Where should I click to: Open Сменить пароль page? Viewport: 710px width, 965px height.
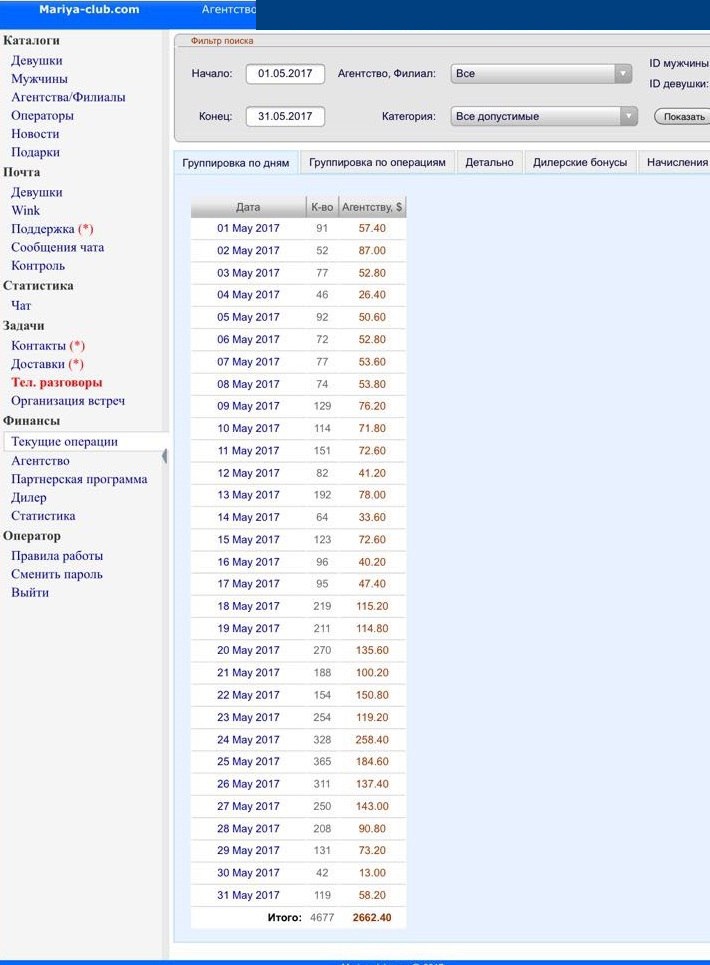(x=57, y=574)
